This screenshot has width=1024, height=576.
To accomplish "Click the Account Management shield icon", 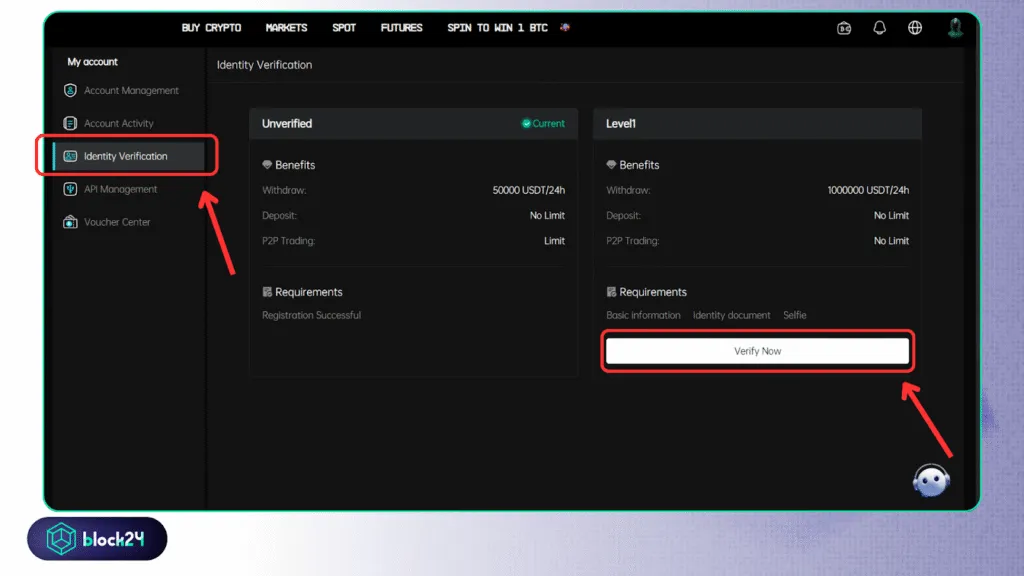I will coord(70,91).
